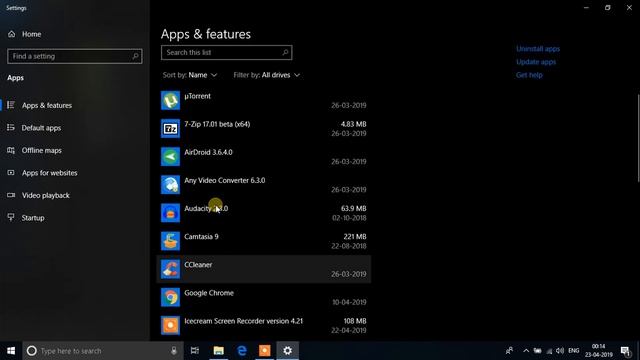Open Filter by All drives dropdown
640x360 pixels.
[267, 75]
